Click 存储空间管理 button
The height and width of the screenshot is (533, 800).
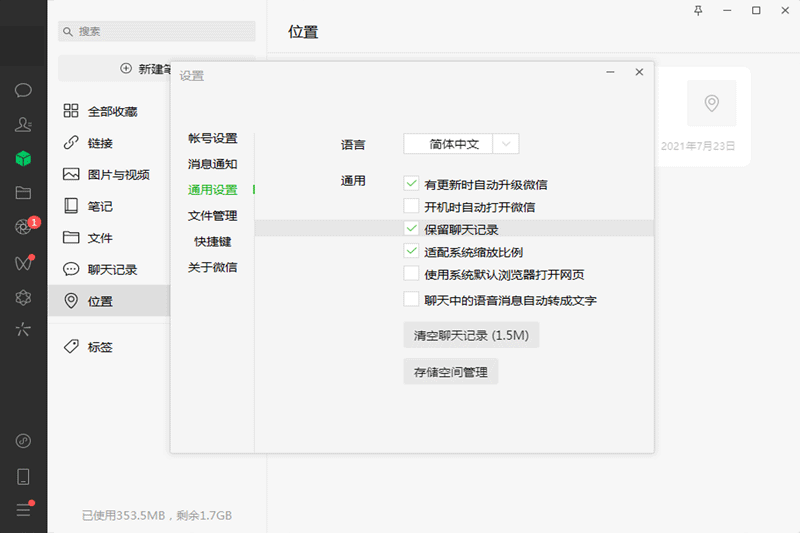(x=450, y=372)
